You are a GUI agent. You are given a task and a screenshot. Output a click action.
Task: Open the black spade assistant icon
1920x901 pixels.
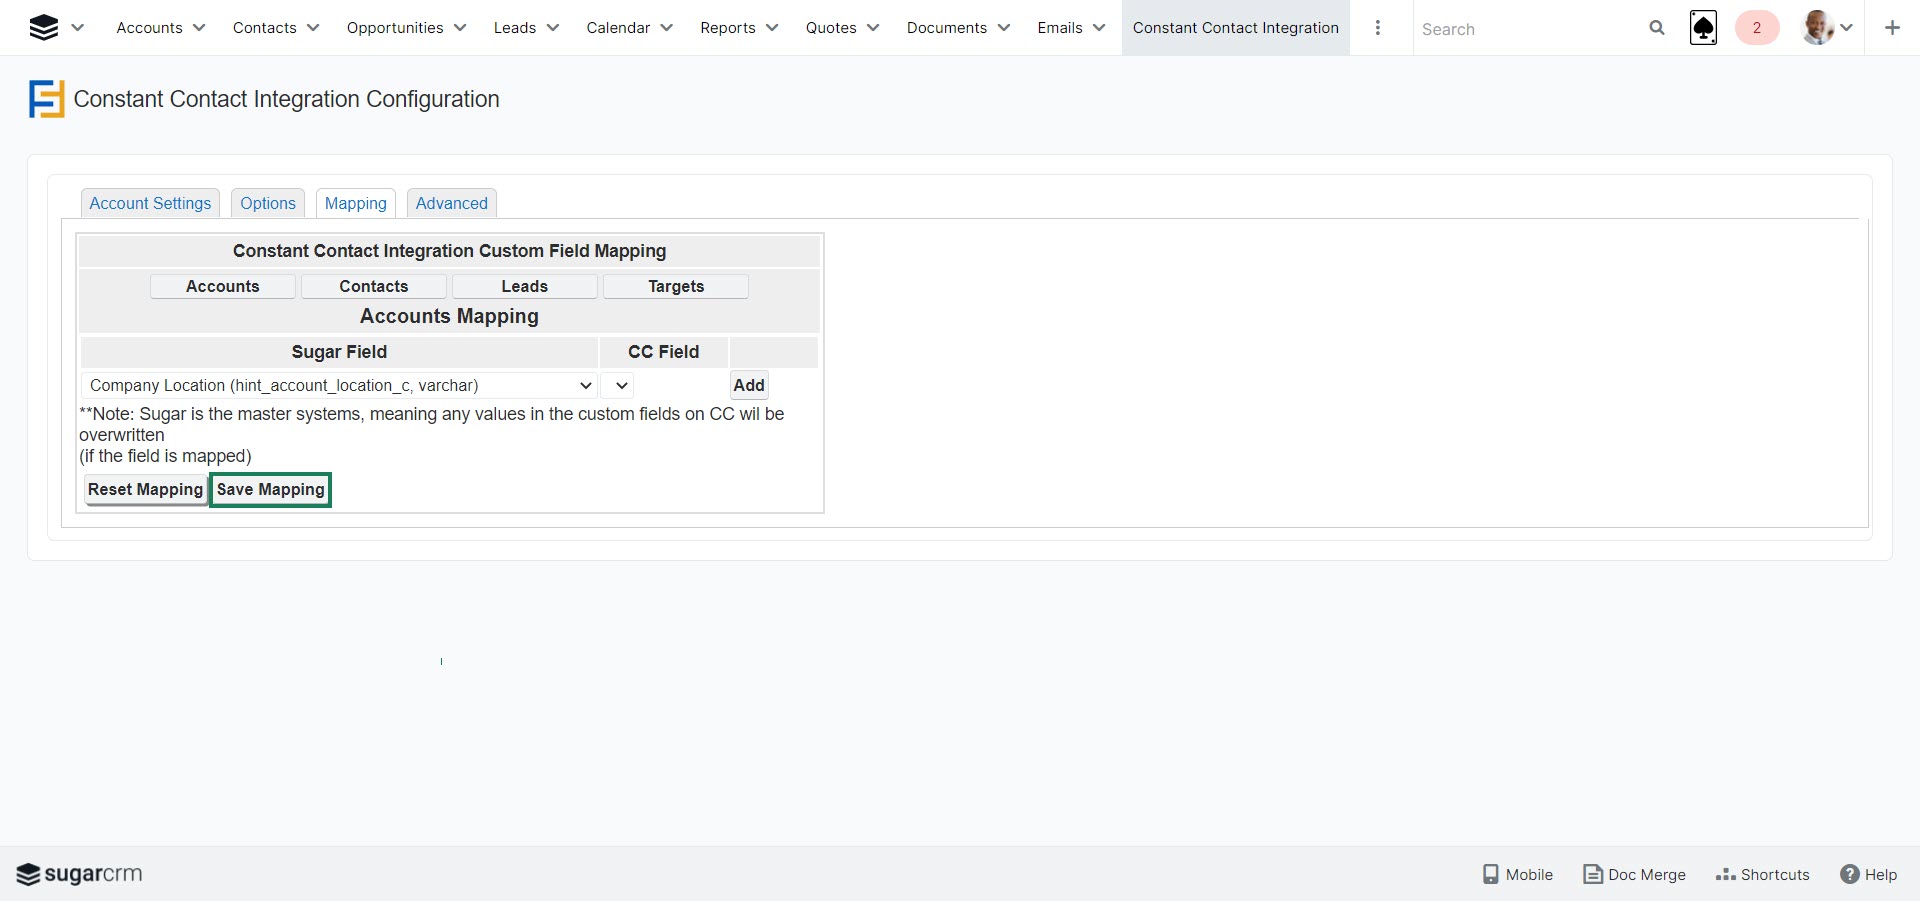point(1703,28)
